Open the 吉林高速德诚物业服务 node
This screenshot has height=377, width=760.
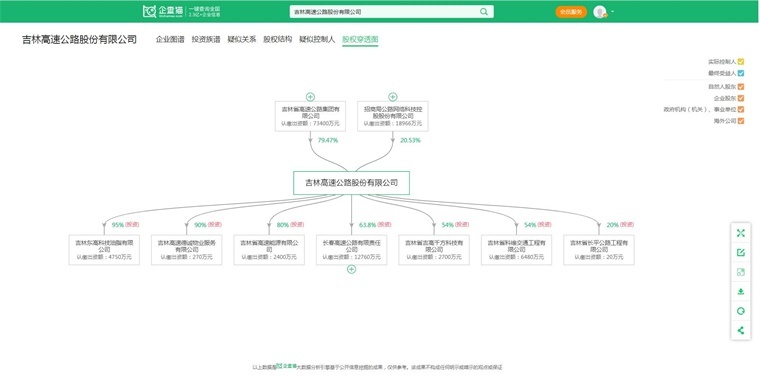pyautogui.click(x=187, y=250)
